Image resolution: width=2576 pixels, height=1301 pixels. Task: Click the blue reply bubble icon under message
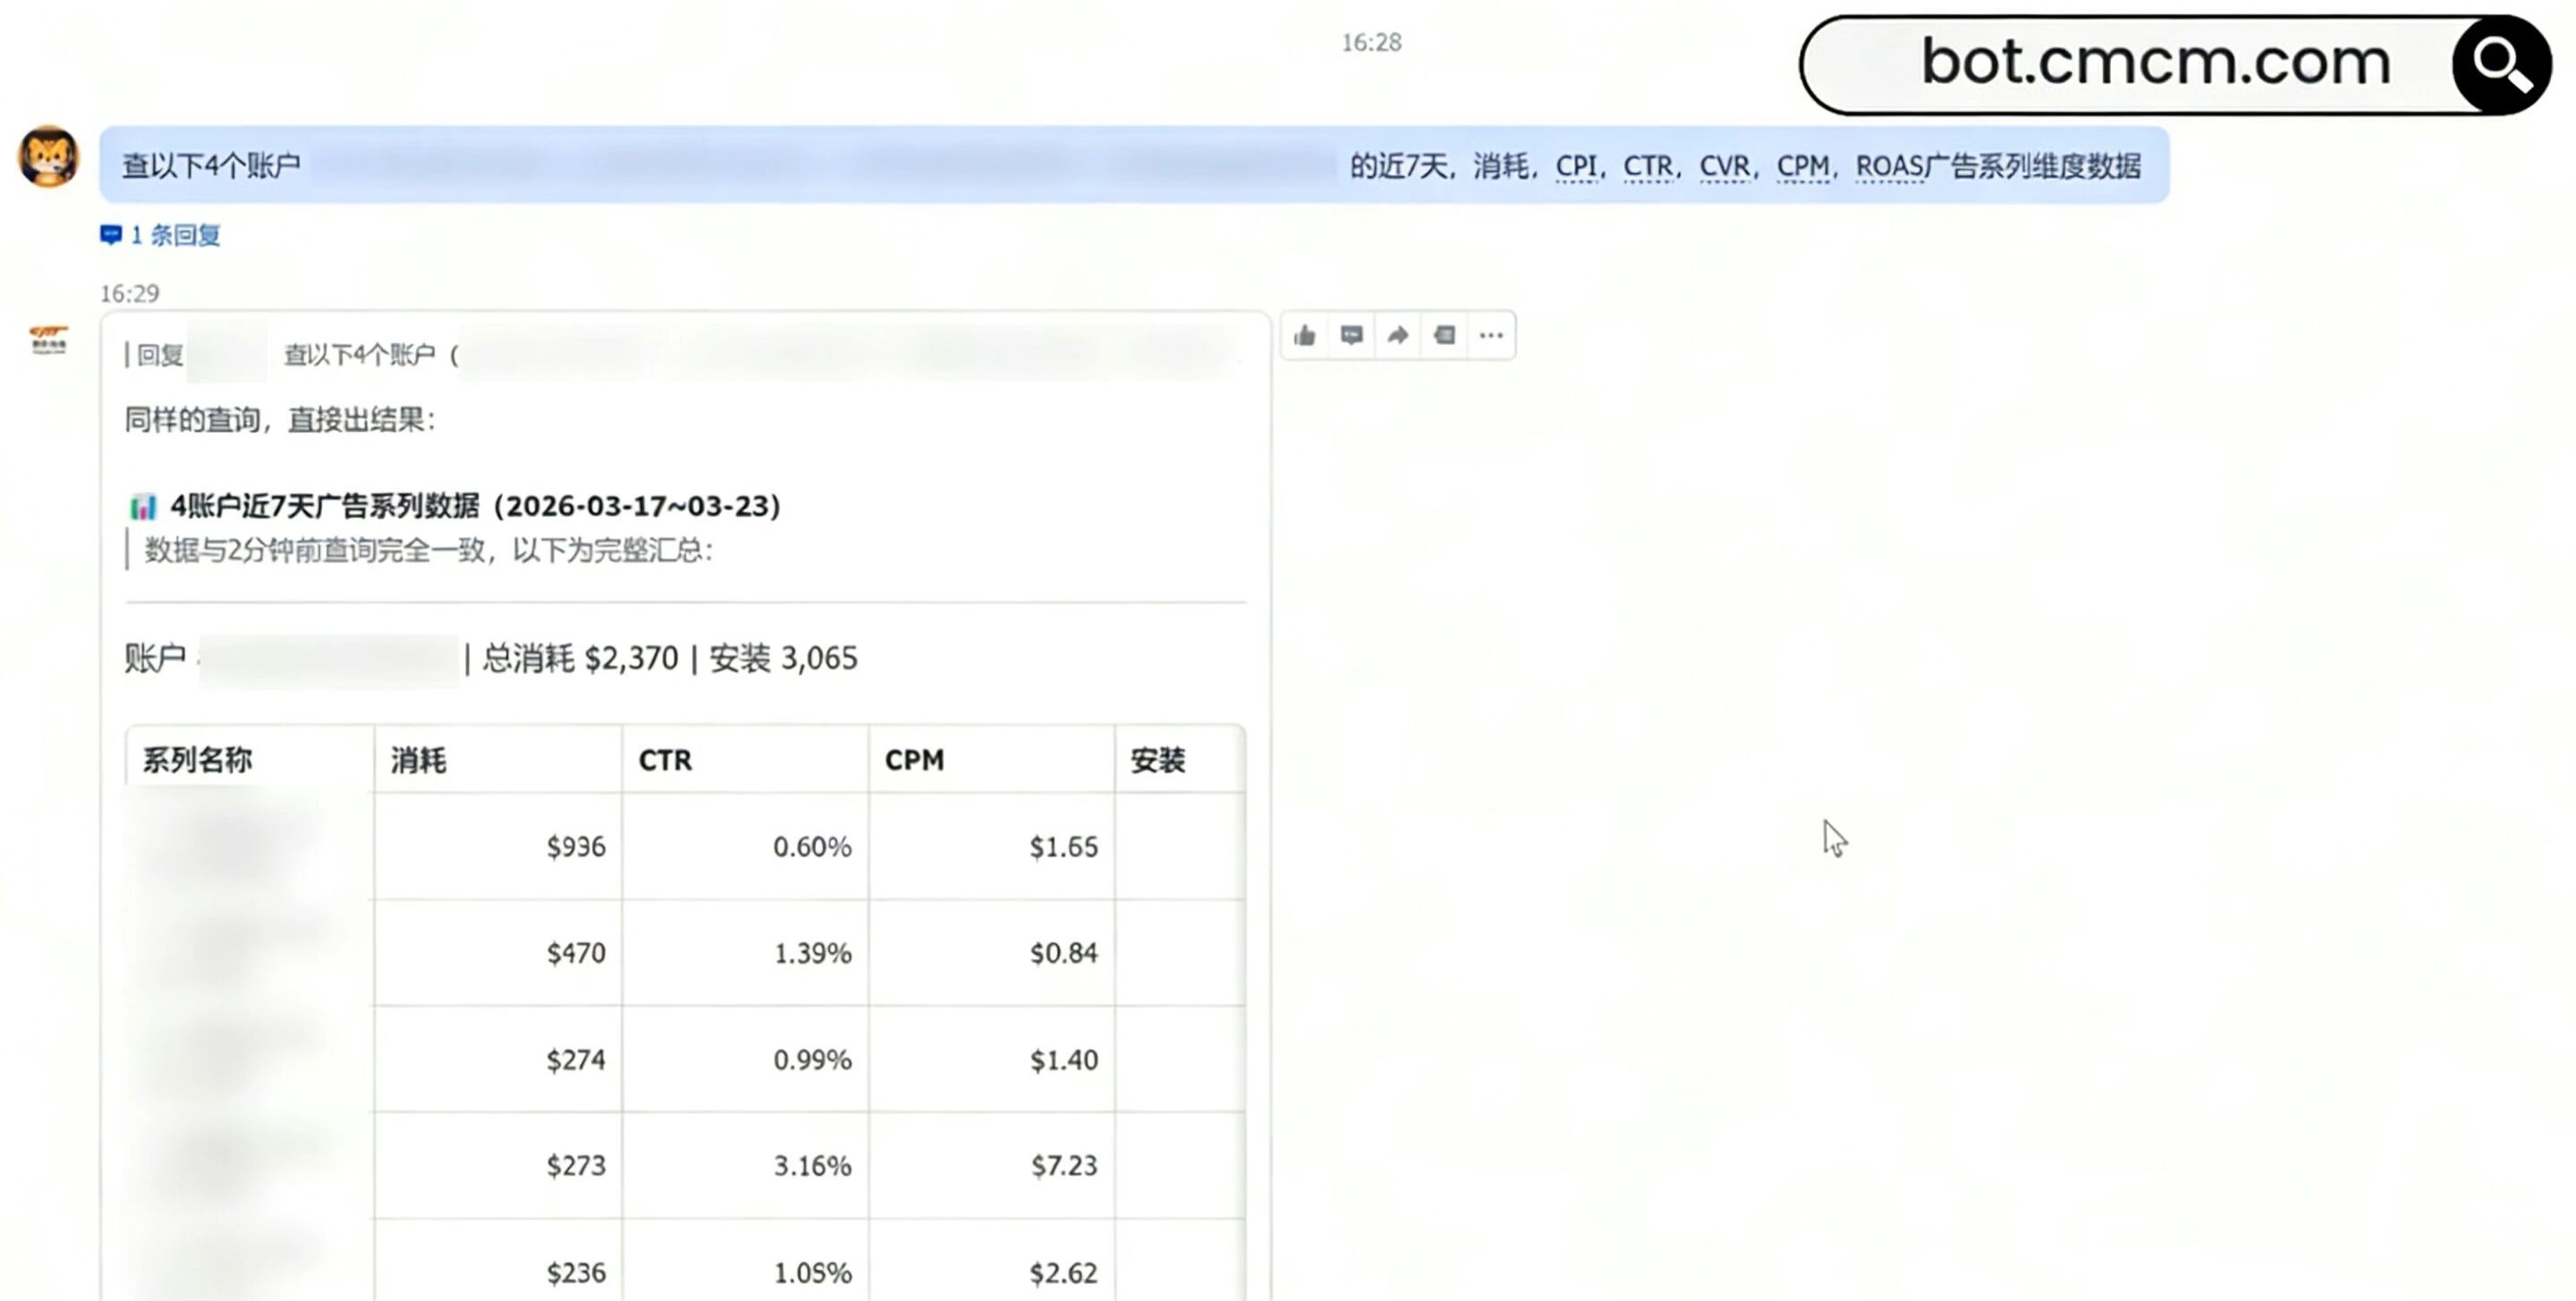[x=110, y=235]
